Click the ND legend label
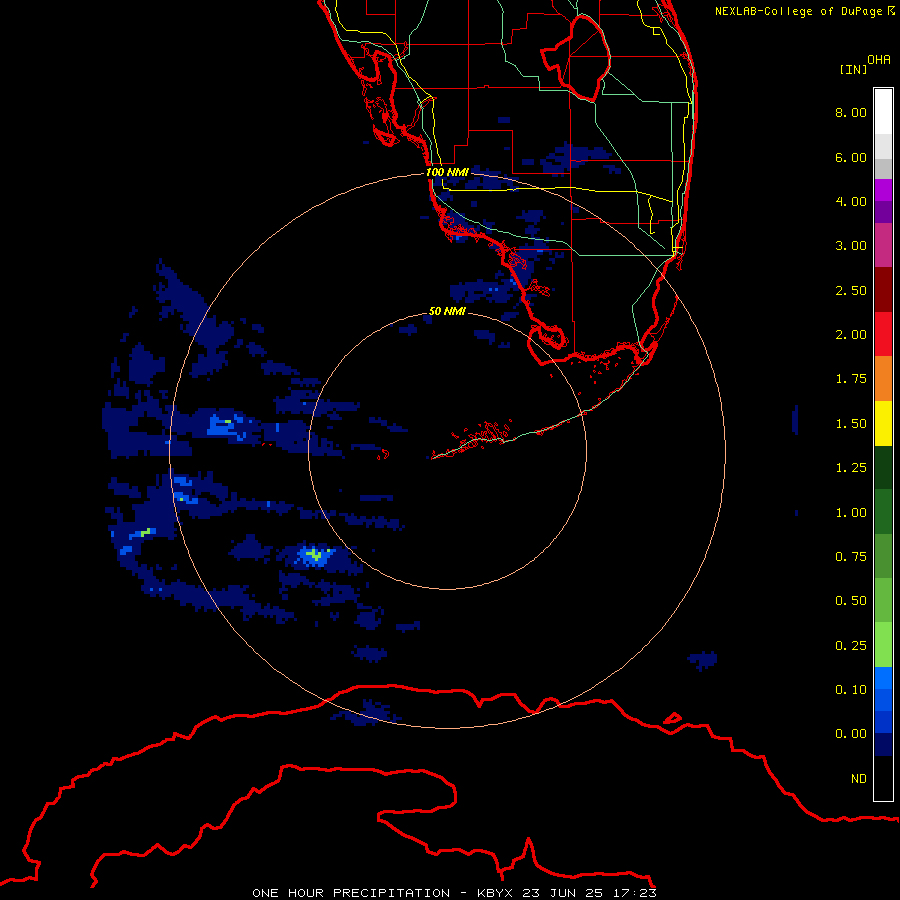Image resolution: width=900 pixels, height=900 pixels. (x=859, y=779)
